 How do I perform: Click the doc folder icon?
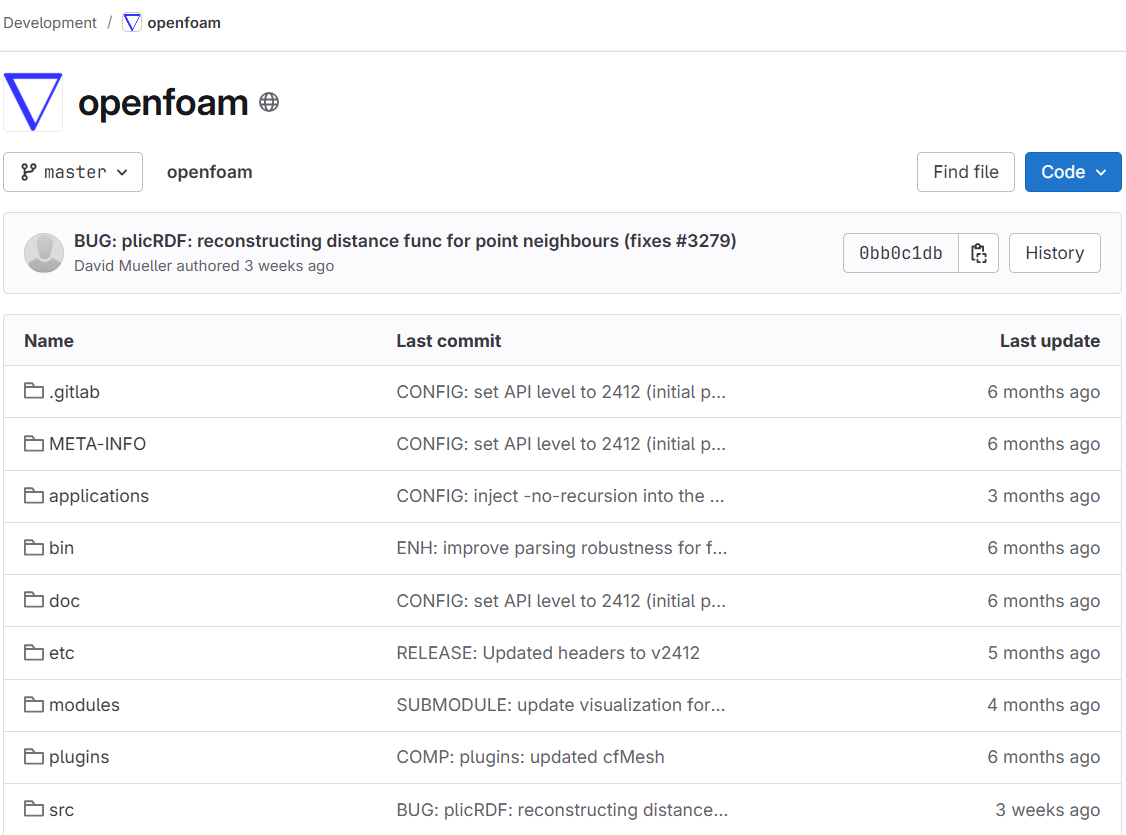click(34, 600)
